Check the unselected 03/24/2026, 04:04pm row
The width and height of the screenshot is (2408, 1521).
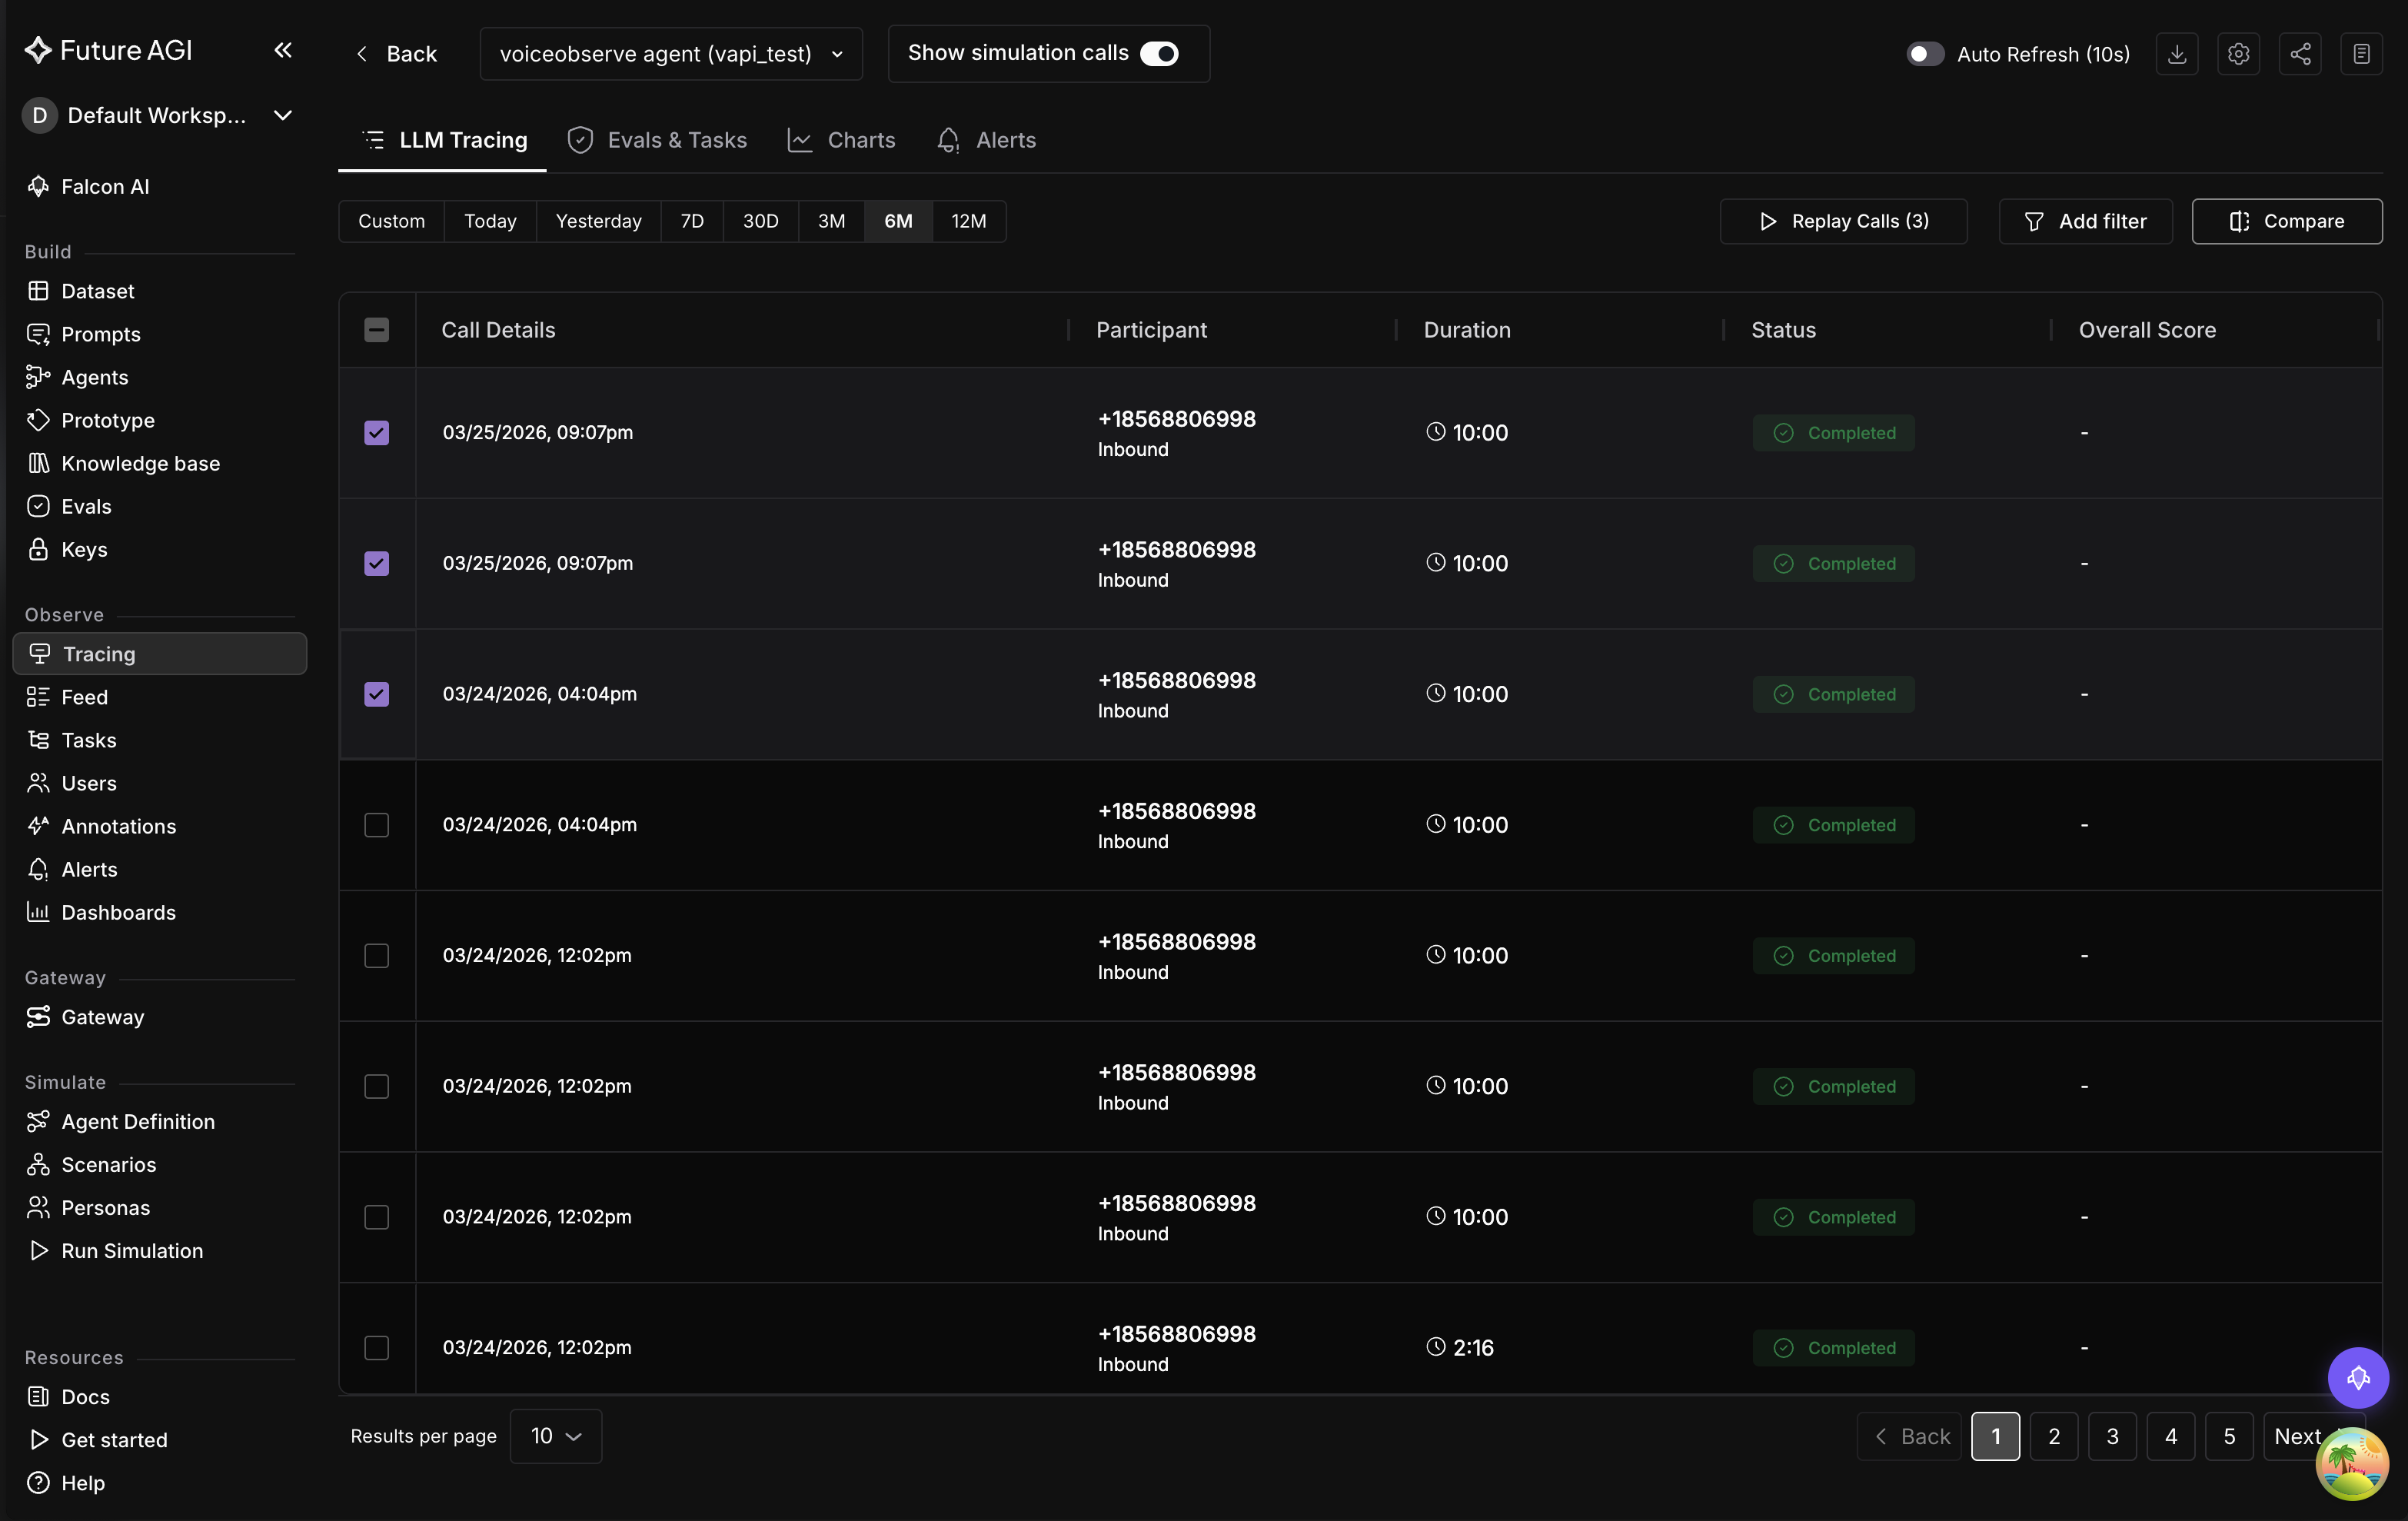tap(377, 825)
